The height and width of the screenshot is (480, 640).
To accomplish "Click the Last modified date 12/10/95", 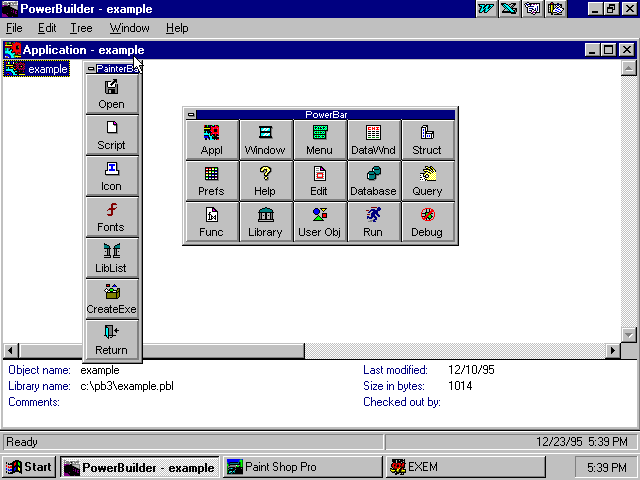I will (x=471, y=370).
